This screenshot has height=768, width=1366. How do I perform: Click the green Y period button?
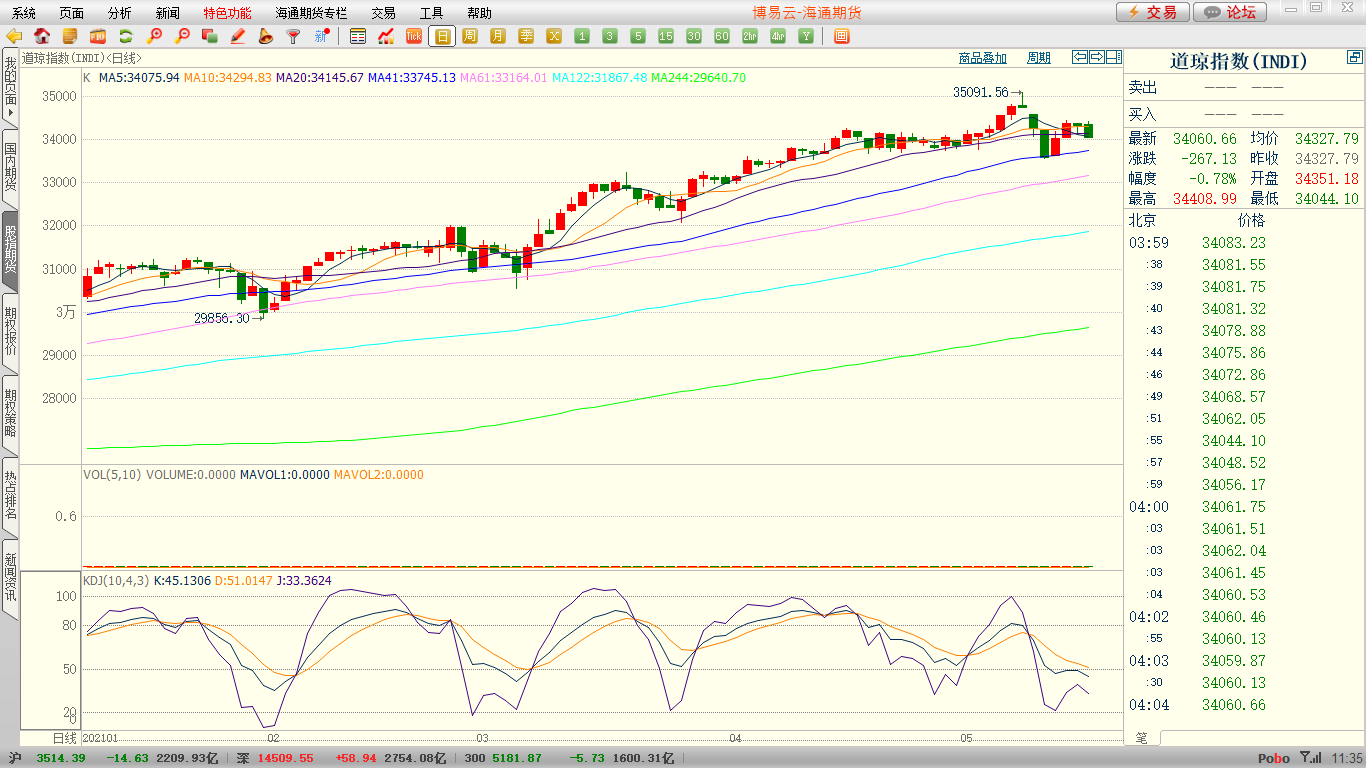tap(806, 37)
